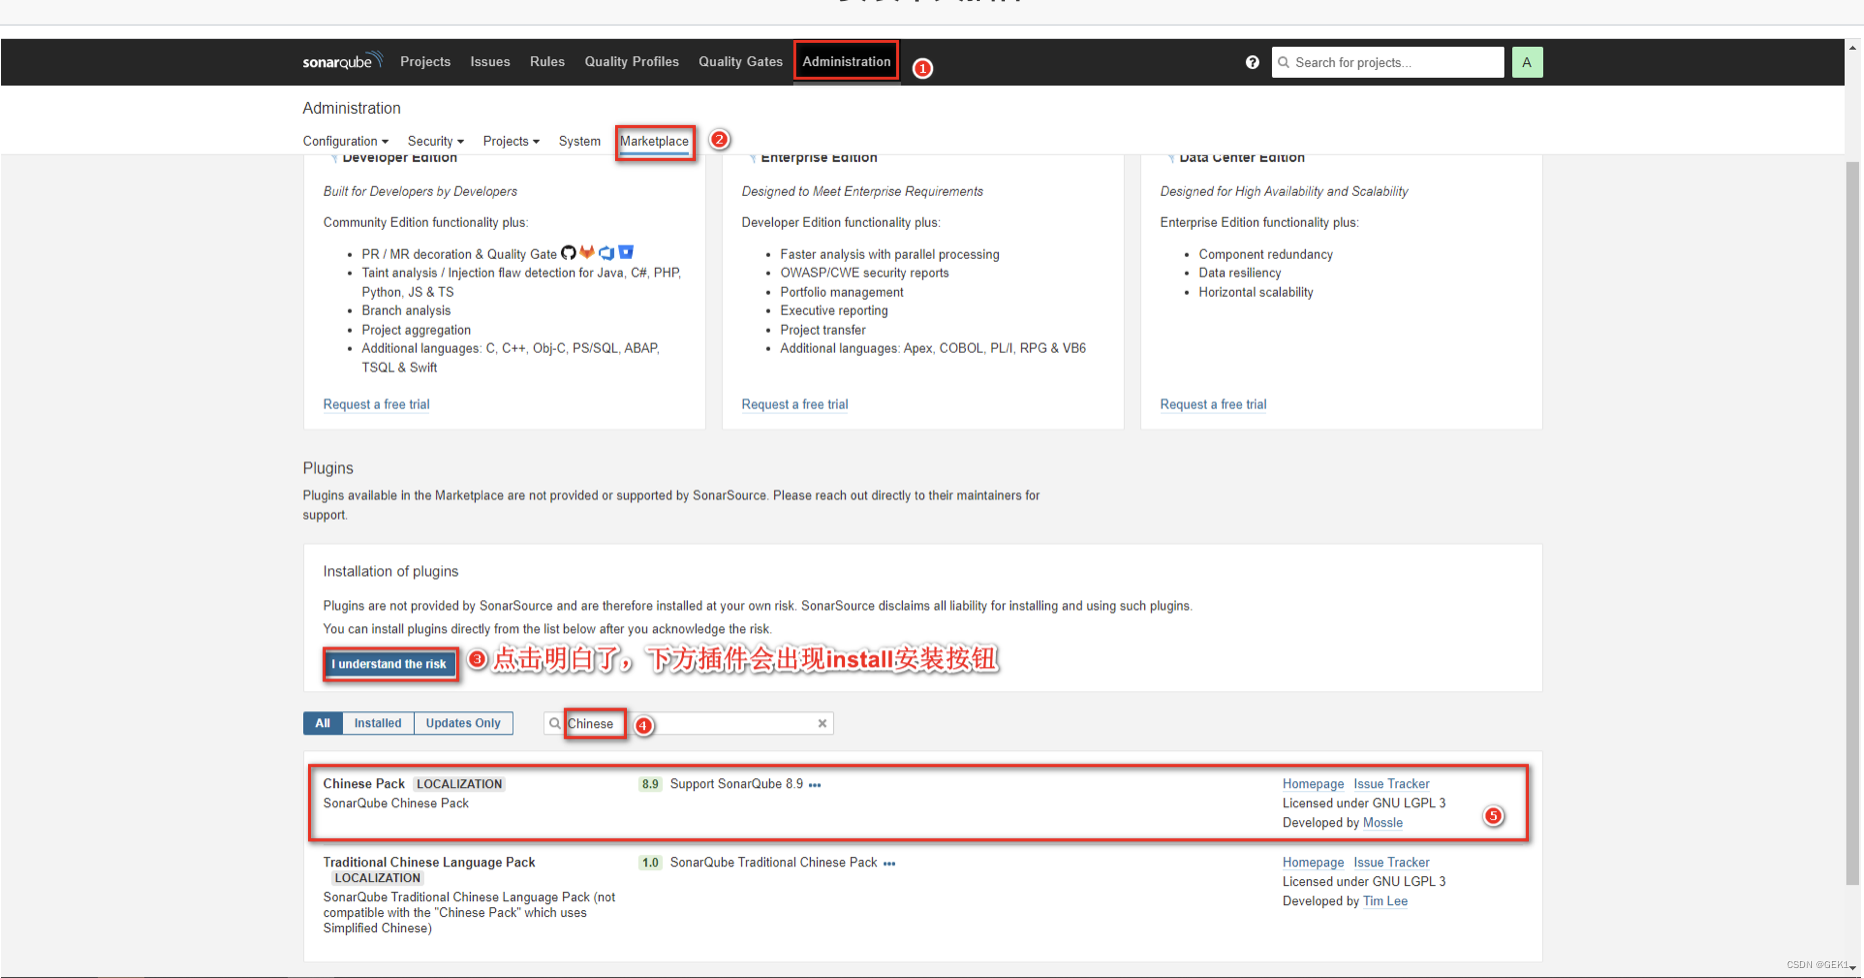
Task: Open Issues in top navigation
Action: point(490,62)
